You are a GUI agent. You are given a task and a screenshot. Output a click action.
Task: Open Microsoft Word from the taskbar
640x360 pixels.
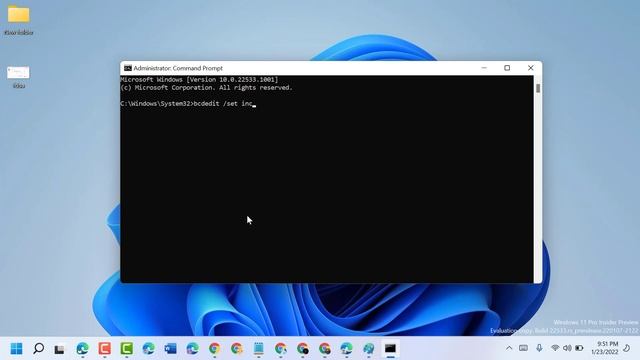(171, 349)
